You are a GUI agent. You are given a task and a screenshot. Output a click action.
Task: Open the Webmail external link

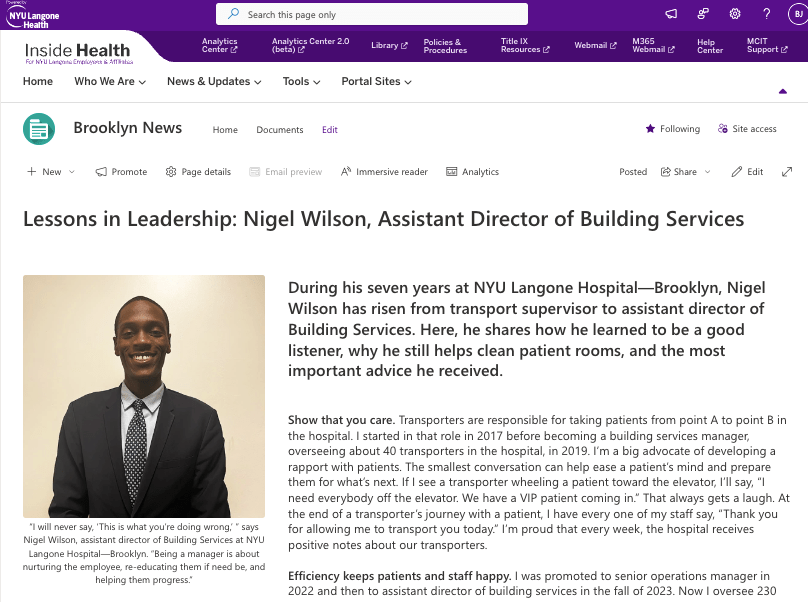click(595, 45)
